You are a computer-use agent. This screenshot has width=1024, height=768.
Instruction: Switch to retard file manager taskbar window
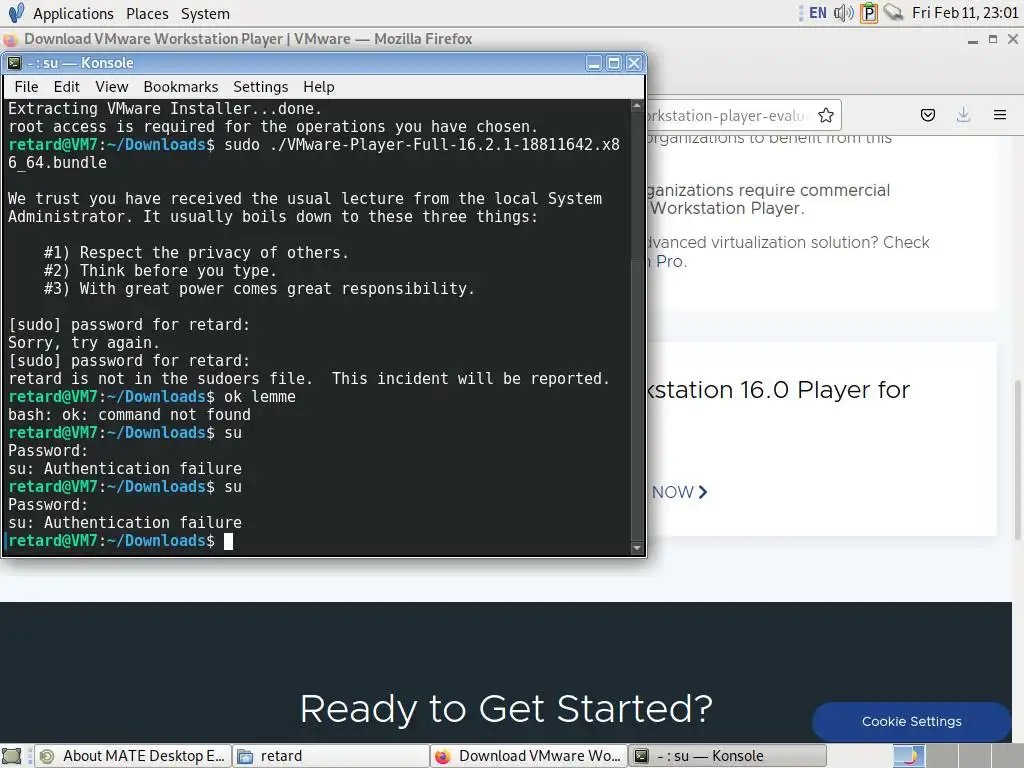(330, 756)
